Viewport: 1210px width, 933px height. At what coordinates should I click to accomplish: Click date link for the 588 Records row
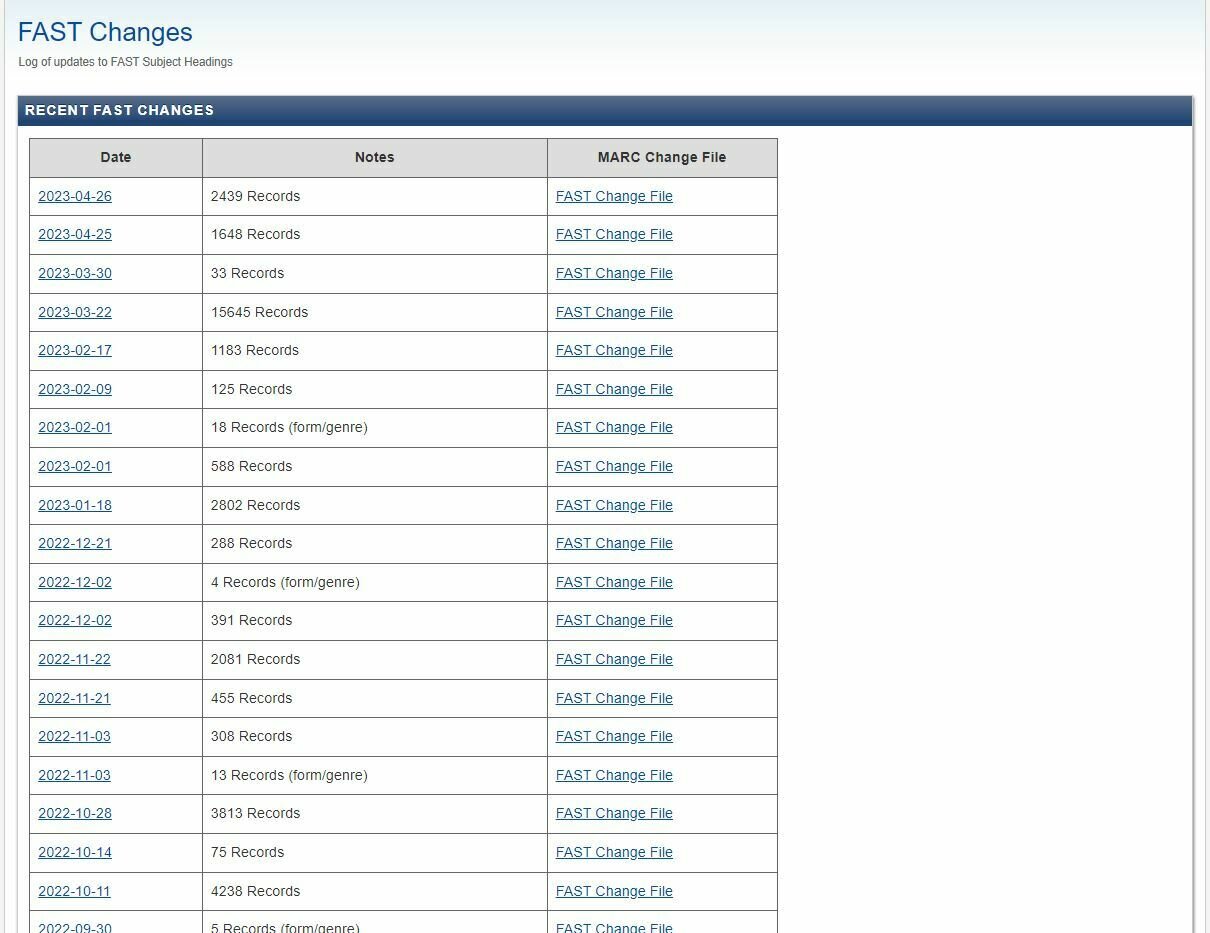pos(75,466)
